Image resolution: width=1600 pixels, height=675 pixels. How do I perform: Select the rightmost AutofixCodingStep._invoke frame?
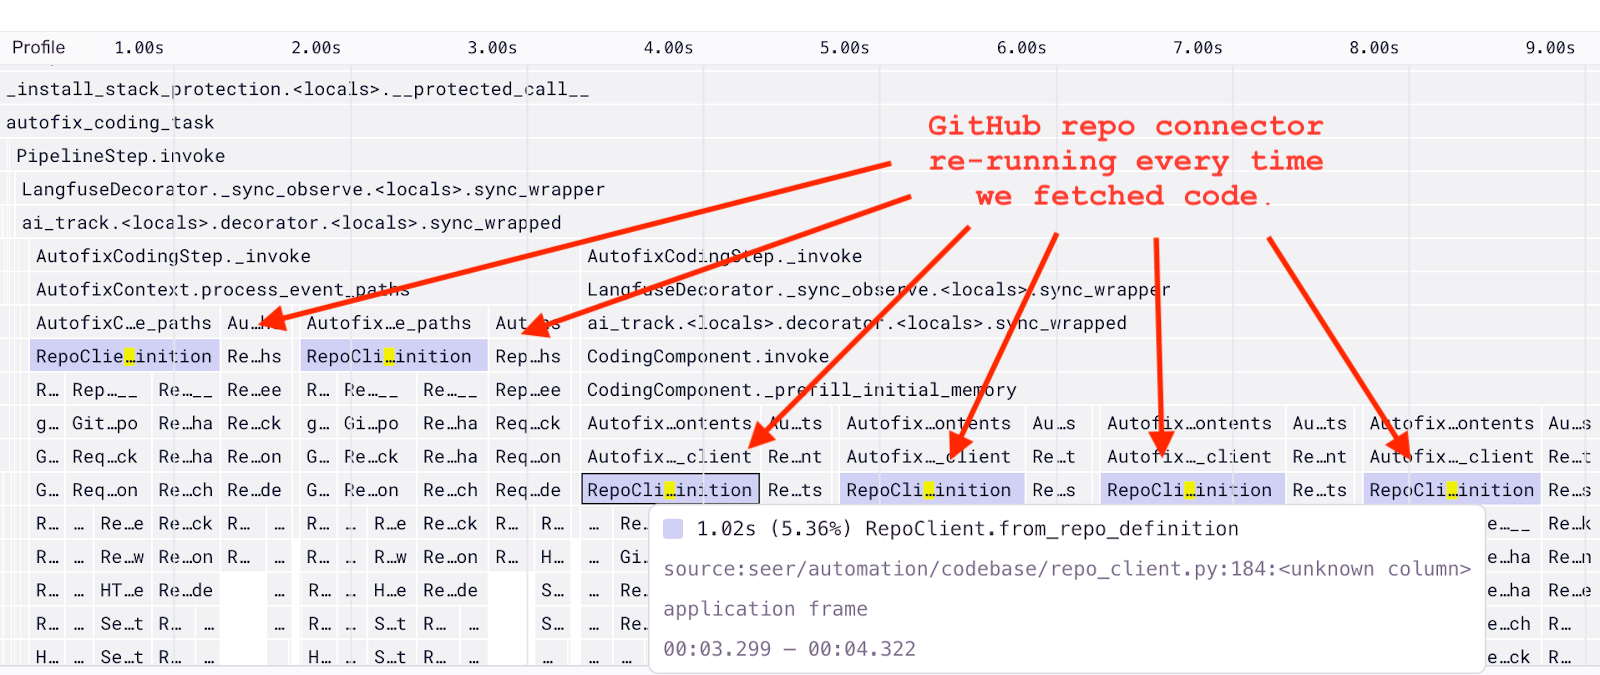(724, 256)
